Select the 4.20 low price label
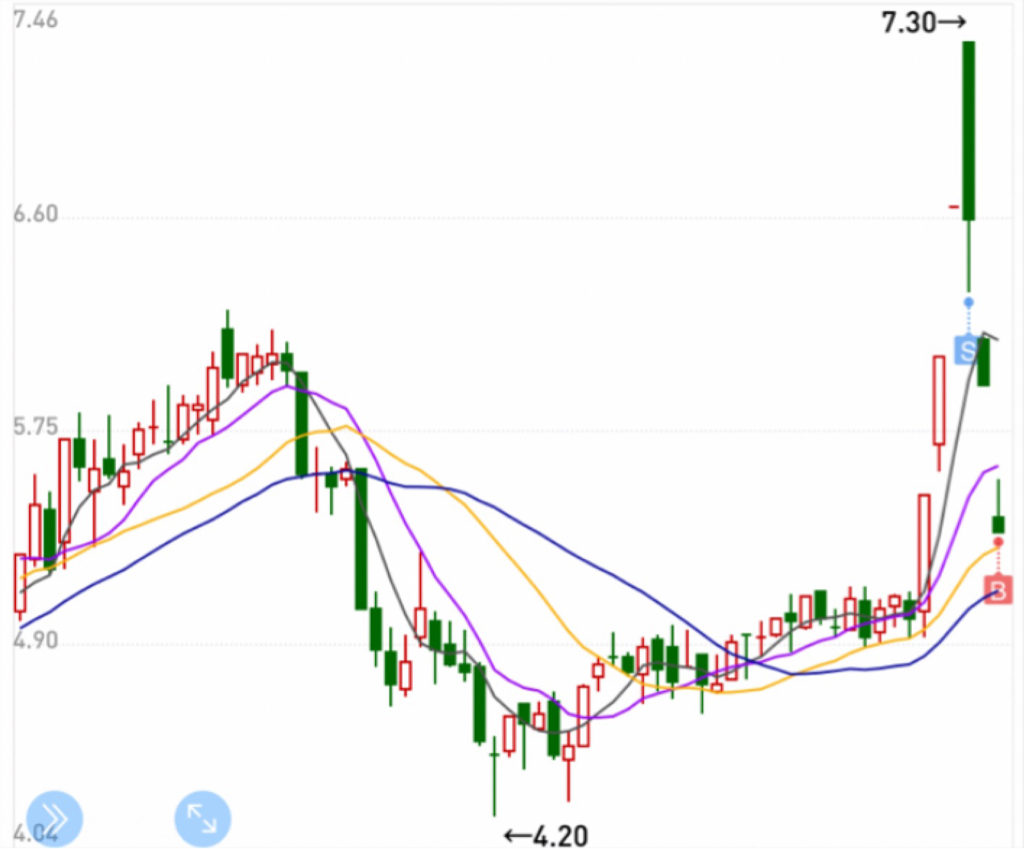Screen dimensions: 1024x849 coord(546,835)
